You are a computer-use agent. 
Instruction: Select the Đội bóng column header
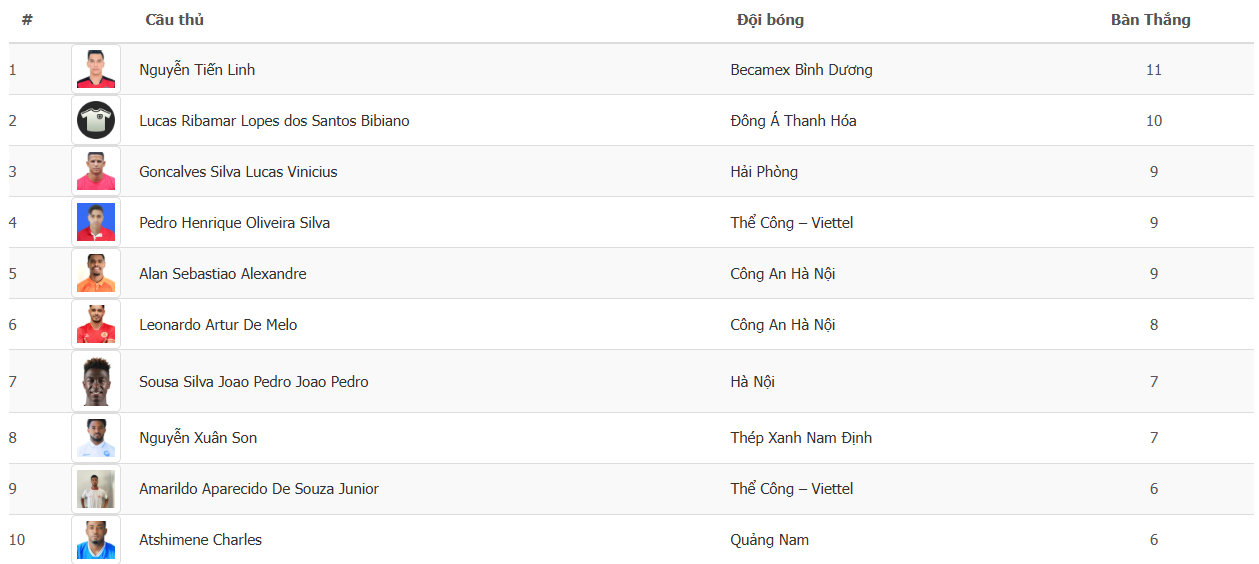tap(770, 20)
